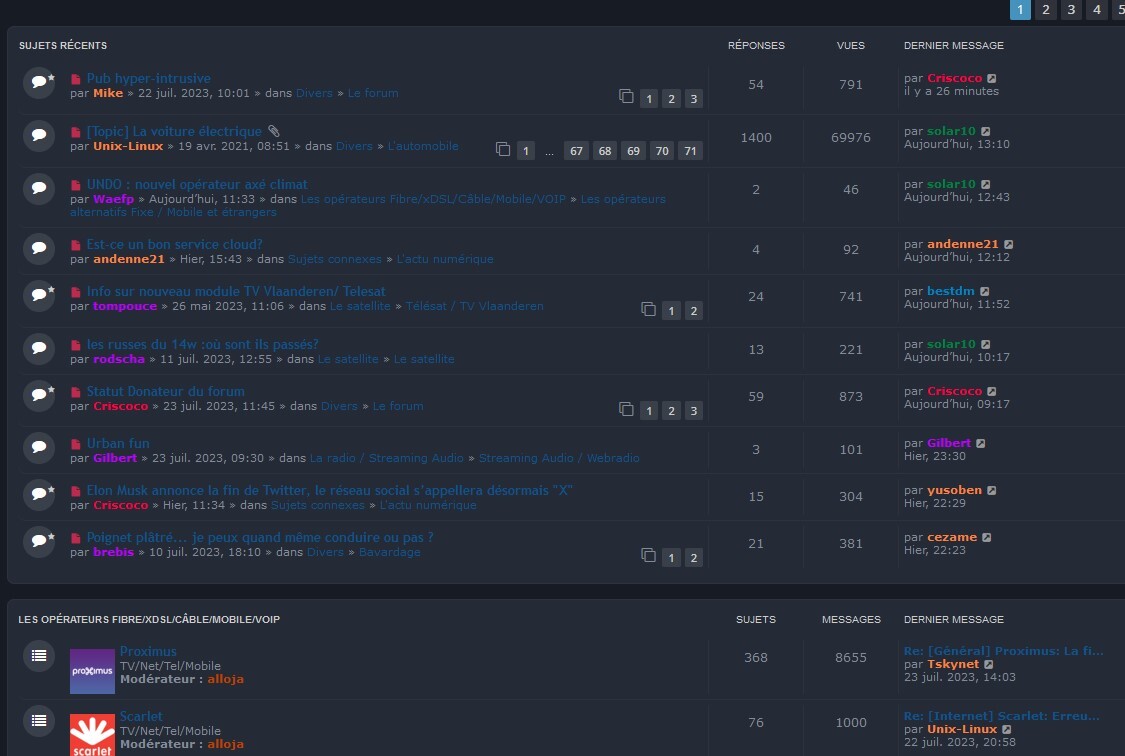Click Proximus forum logo thumbnail
The height and width of the screenshot is (756, 1125).
(x=92, y=671)
